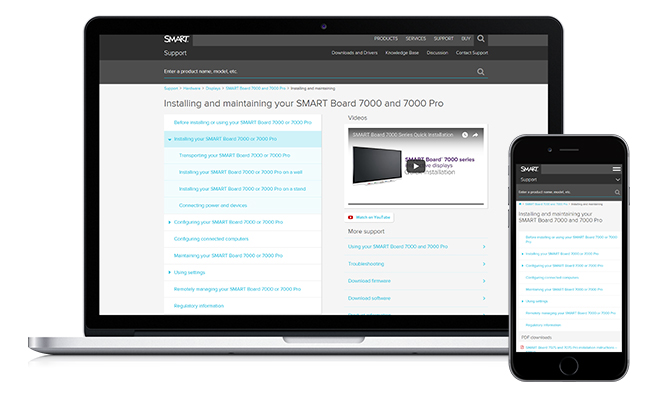Click the Watch on YouTube button

(369, 217)
